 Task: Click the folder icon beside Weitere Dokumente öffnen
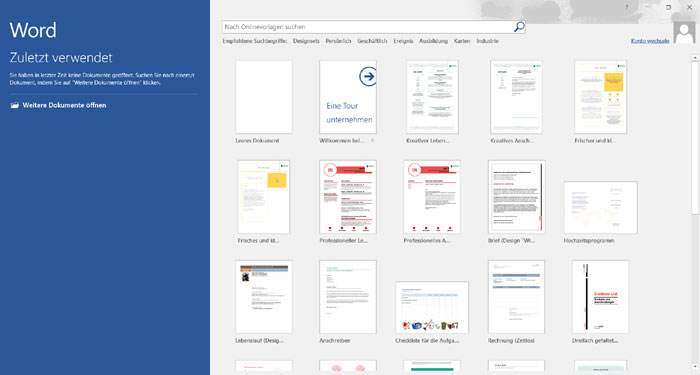point(15,105)
